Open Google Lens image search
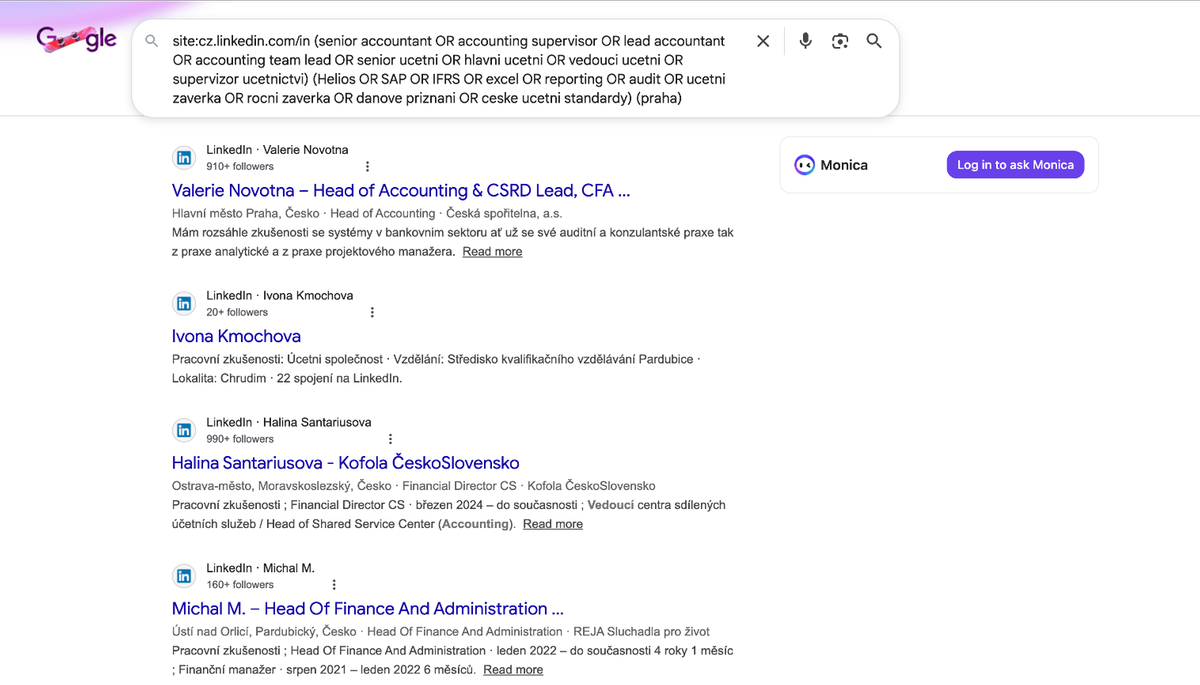Viewport: 1200px width, 685px height. 840,41
